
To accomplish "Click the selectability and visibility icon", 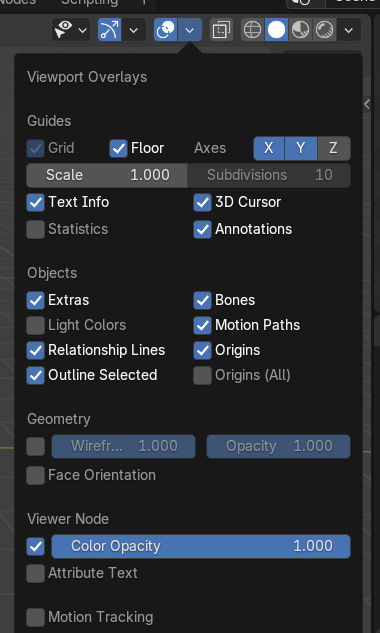I will point(71,30).
